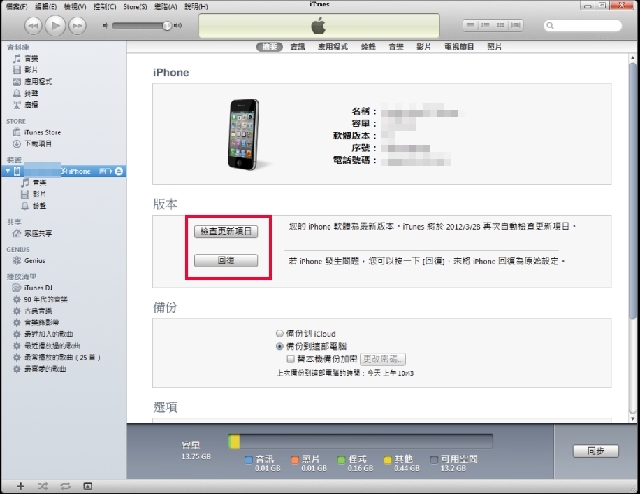Open 影片 under the iPhone device
The image size is (640, 494).
pos(33,194)
